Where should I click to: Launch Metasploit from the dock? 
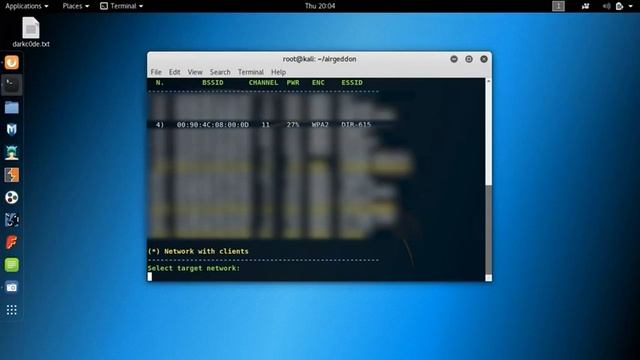point(11,130)
